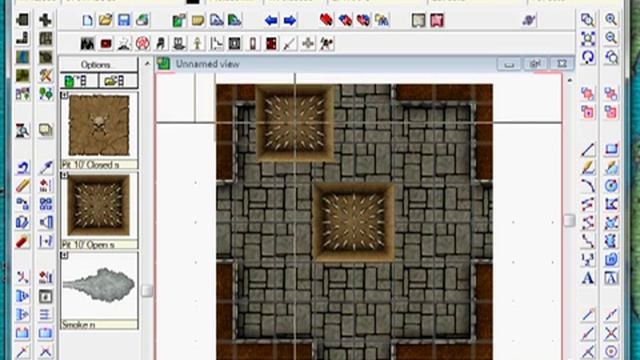Image resolution: width=640 pixels, height=360 pixels.
Task: Open the chair furniture symbol catalog
Action: coord(161,43)
